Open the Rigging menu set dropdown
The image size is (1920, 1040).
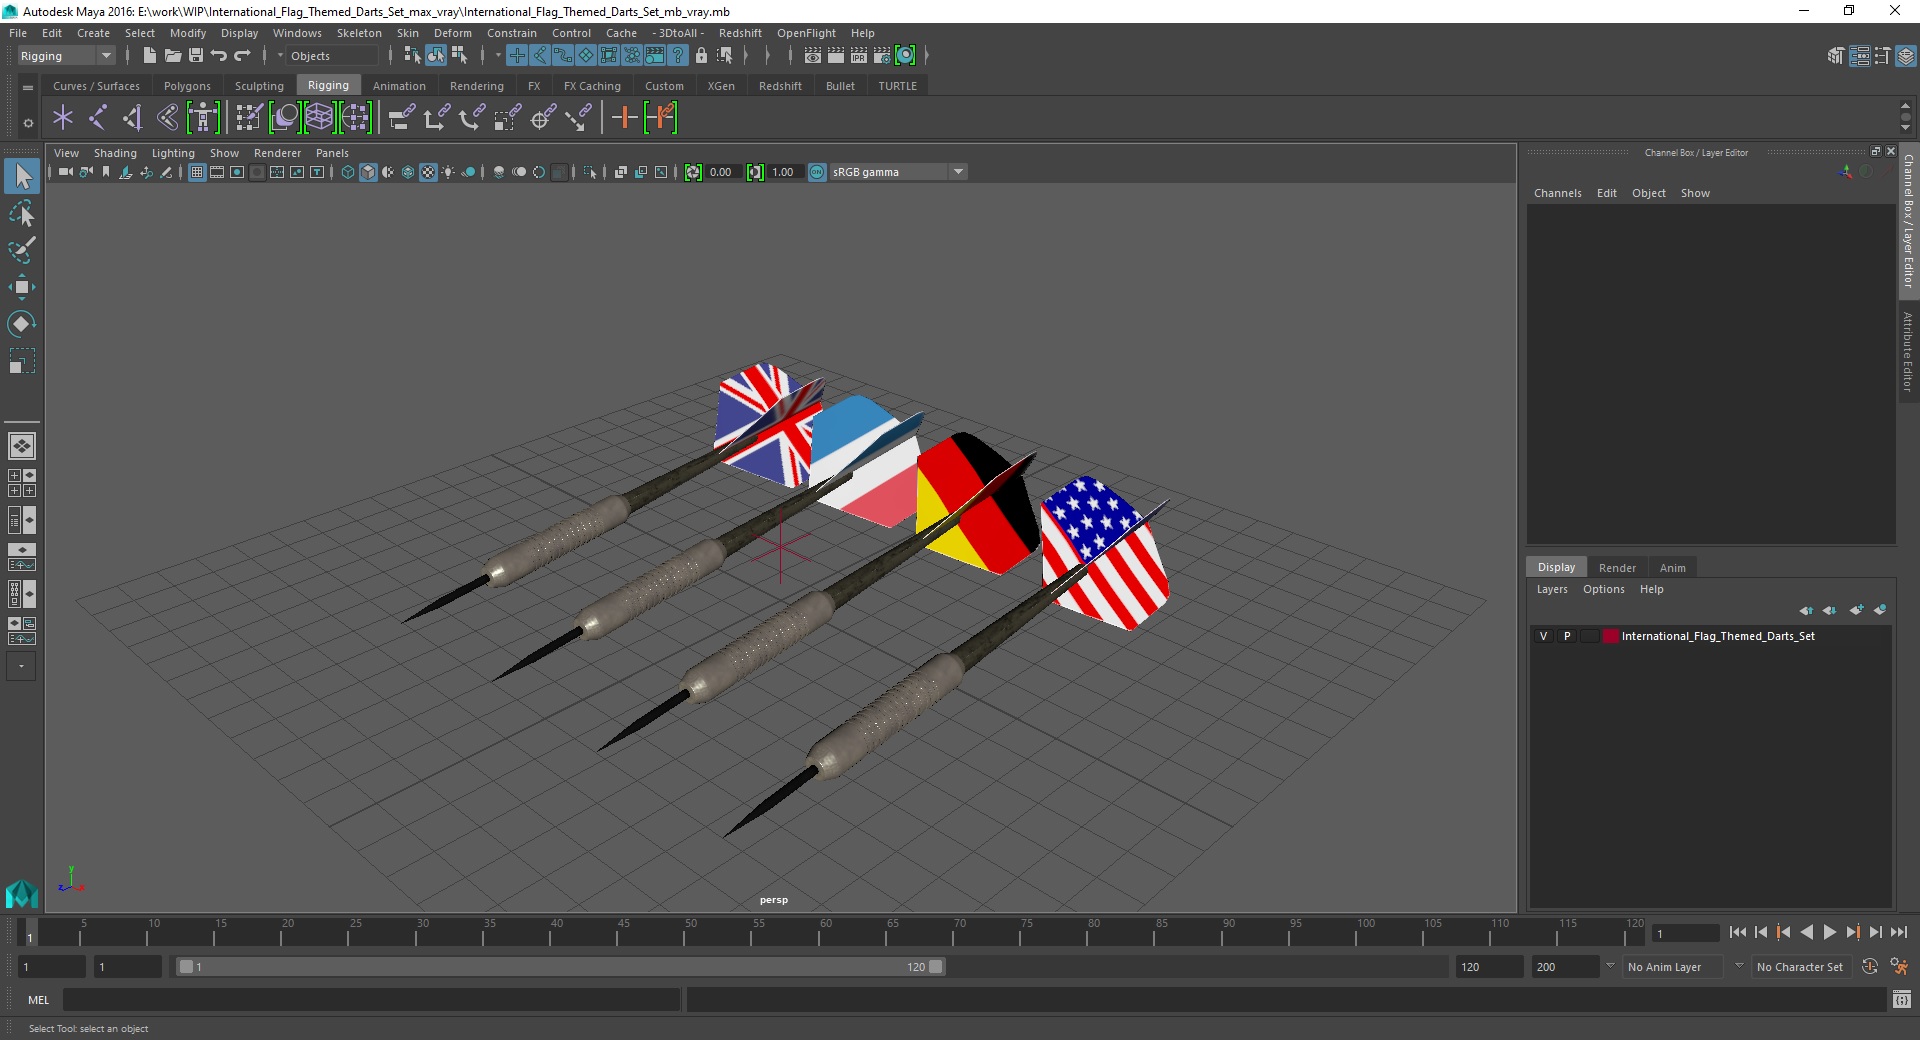pos(65,56)
